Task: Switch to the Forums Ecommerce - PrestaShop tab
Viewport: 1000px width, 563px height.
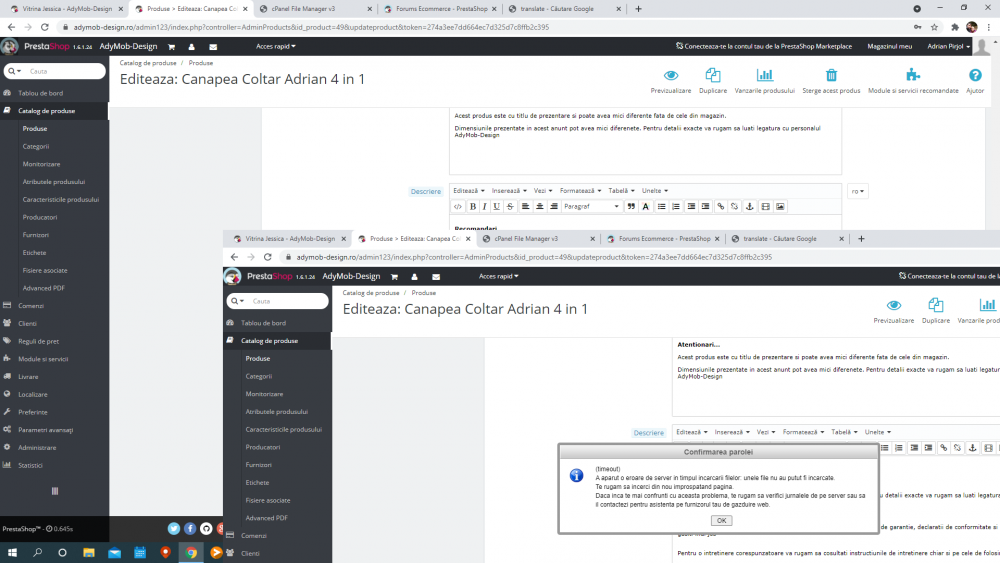Action: (440, 9)
